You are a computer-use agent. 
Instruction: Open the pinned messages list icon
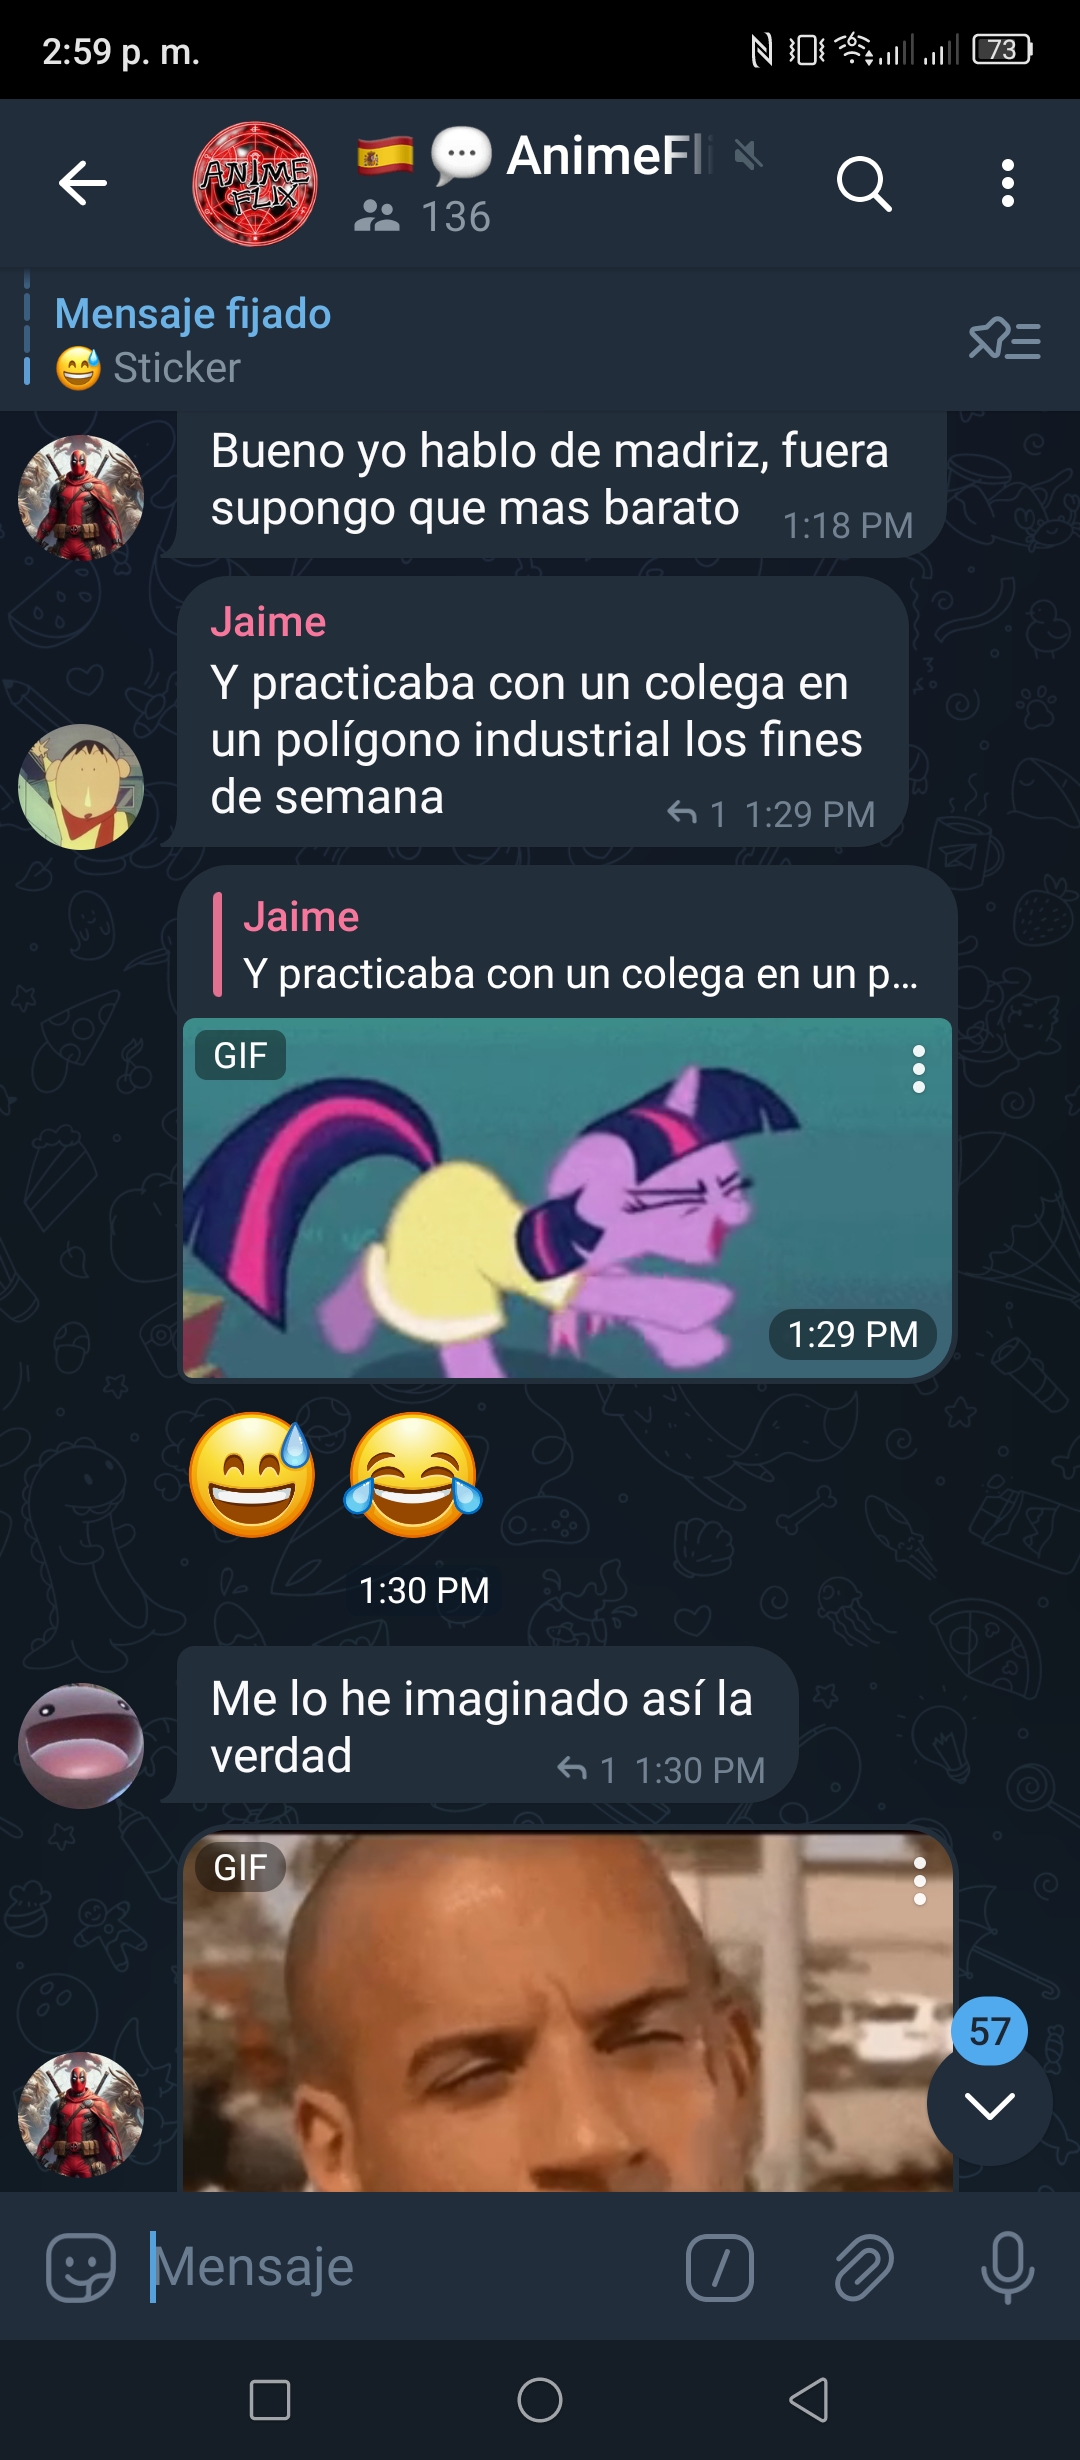tap(1005, 340)
